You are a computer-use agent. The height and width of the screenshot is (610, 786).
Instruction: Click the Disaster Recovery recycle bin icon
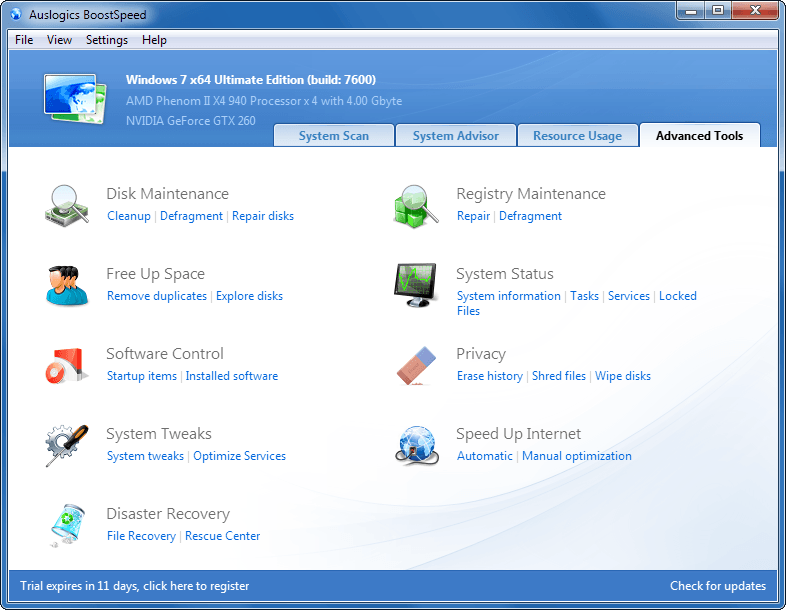tap(68, 524)
